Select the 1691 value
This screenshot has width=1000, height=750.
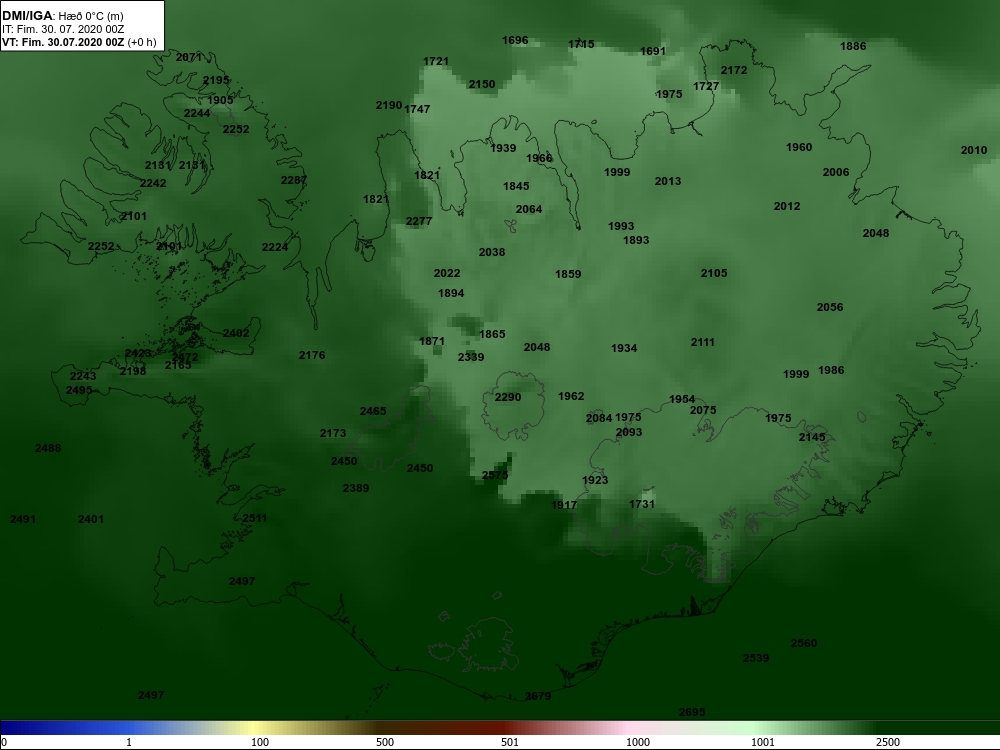coord(653,51)
